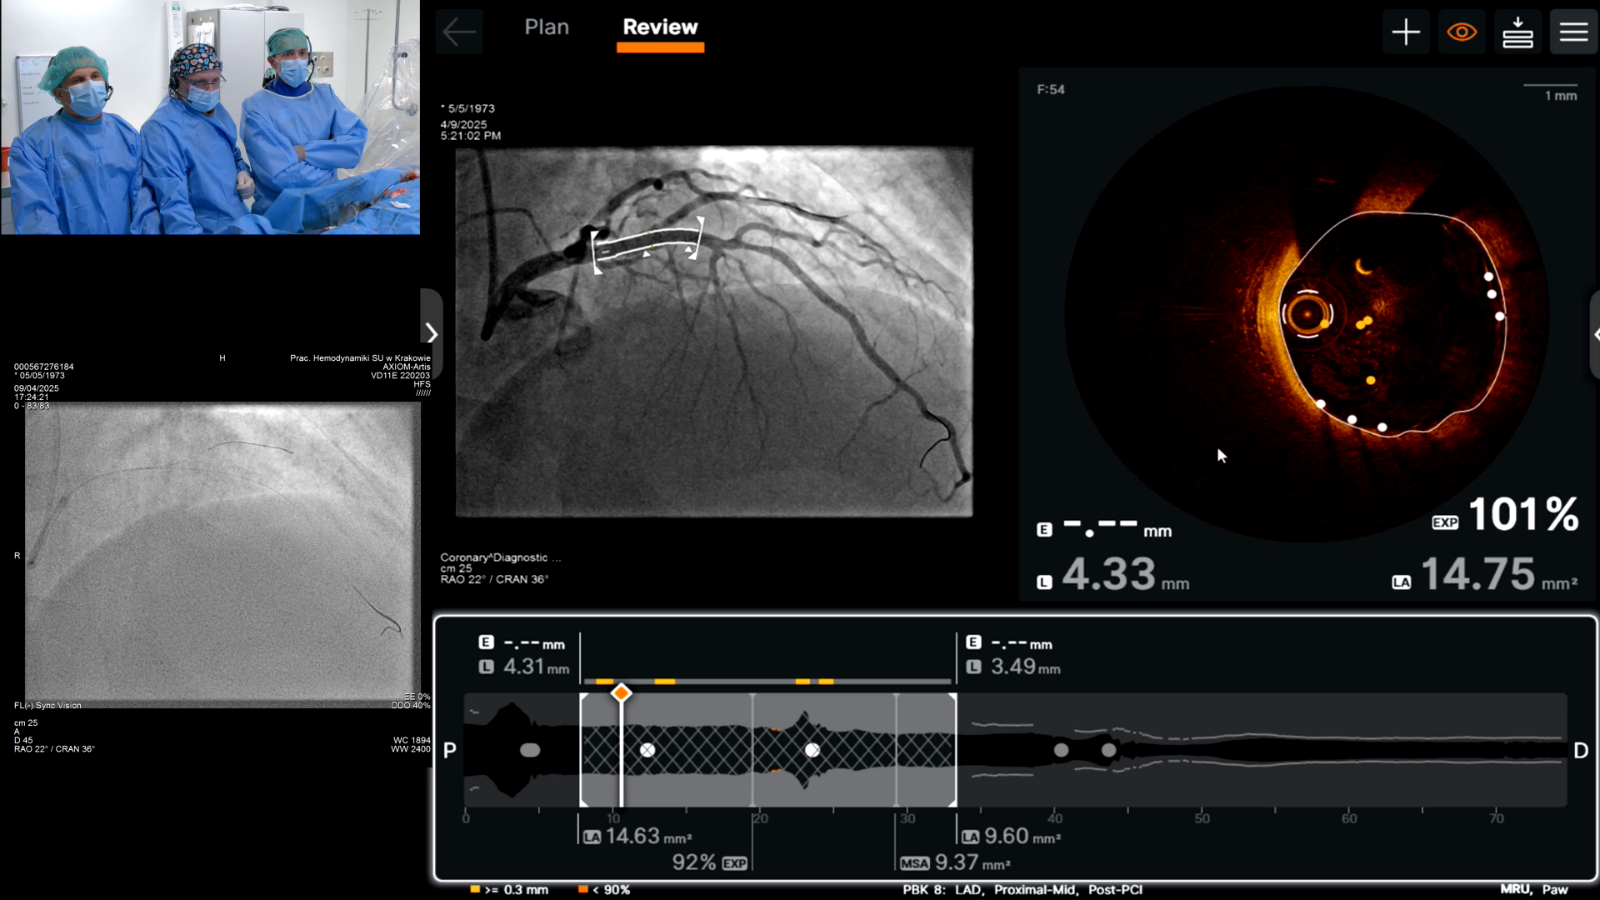Select the white marker dot near 10 mm

coord(648,750)
